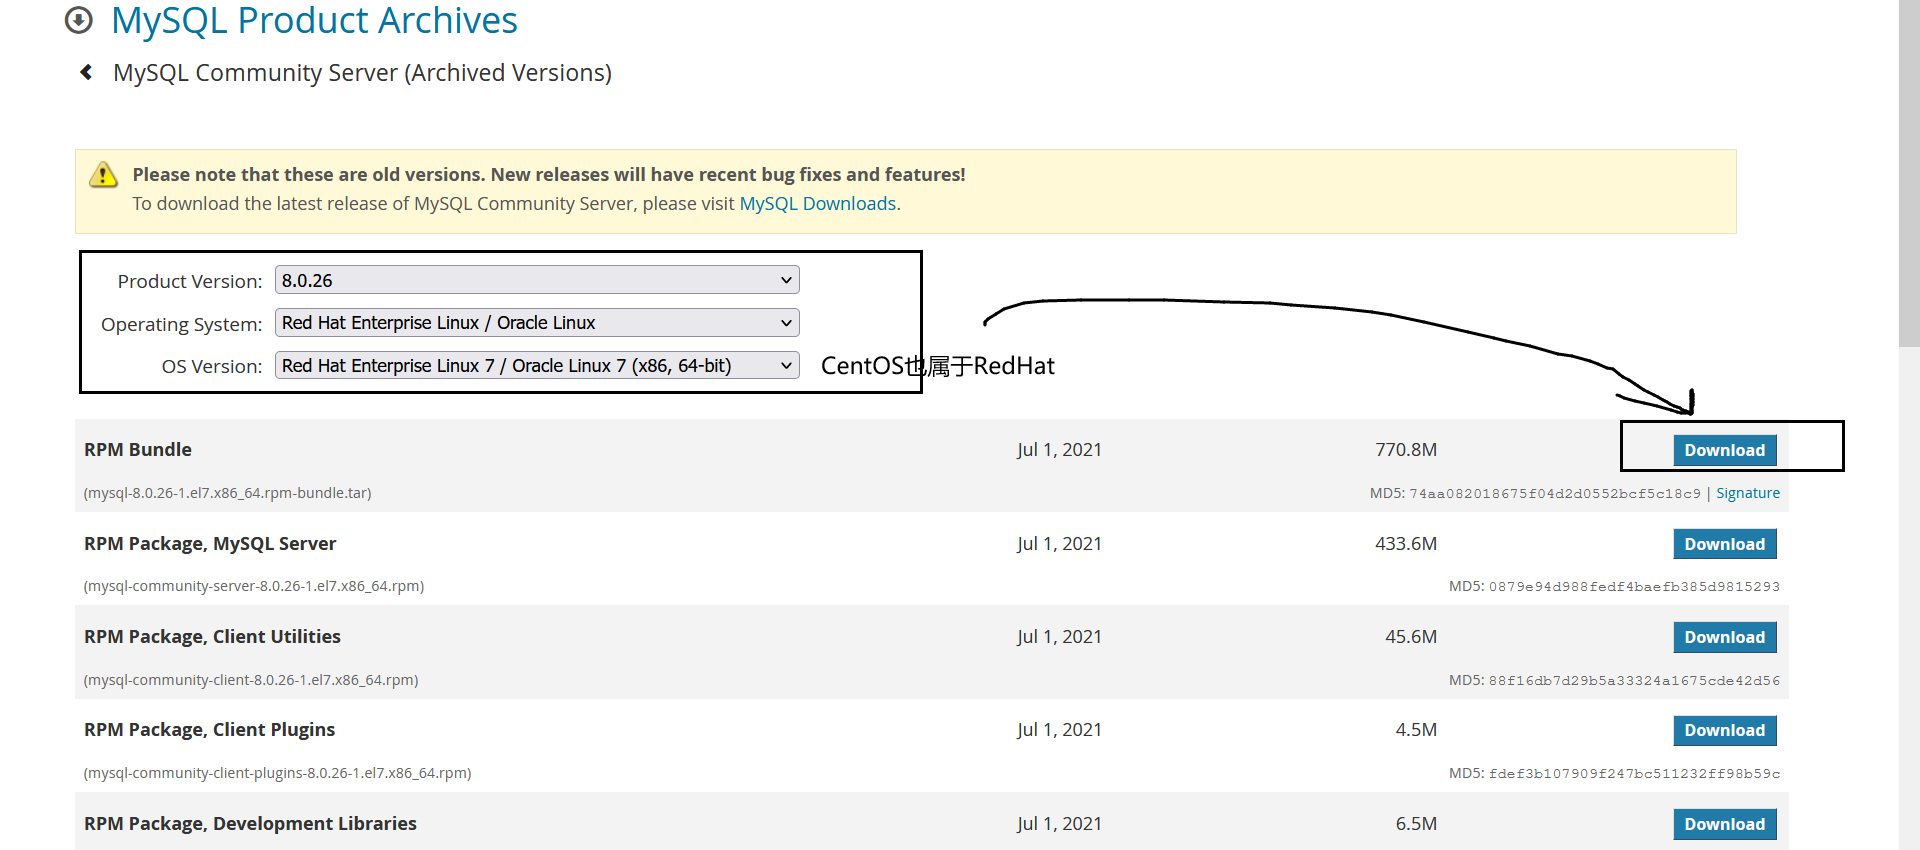Download the Development Libraries RPM package
The width and height of the screenshot is (1920, 850).
point(1725,824)
